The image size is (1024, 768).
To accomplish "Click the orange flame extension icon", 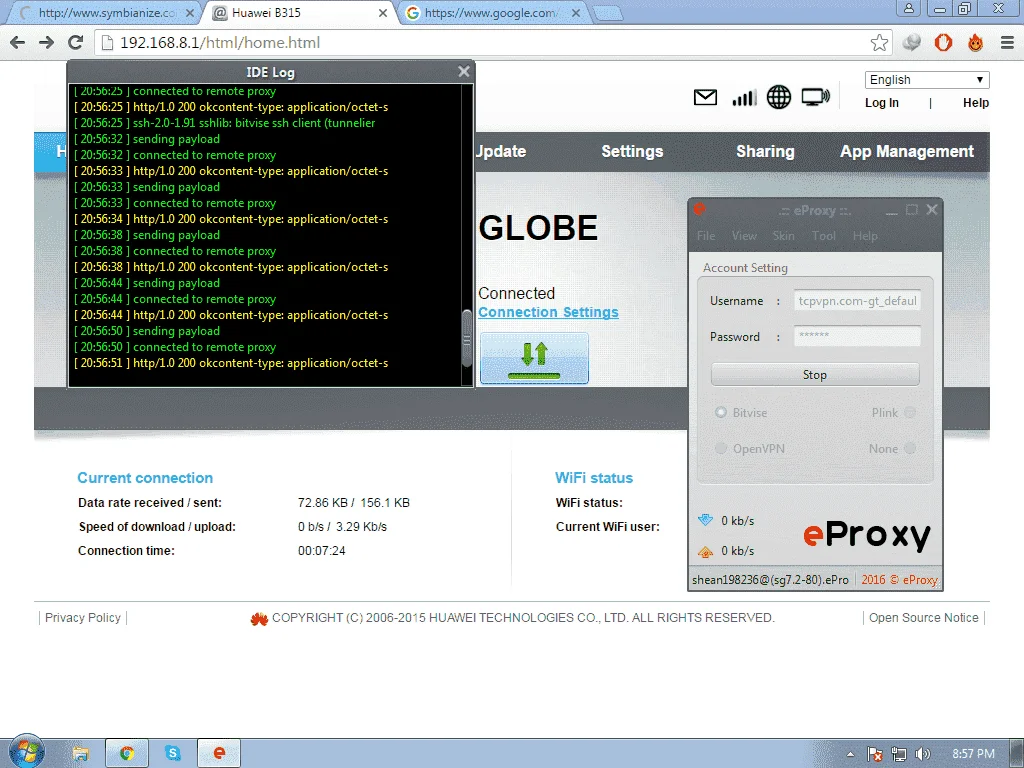I will click(x=975, y=42).
